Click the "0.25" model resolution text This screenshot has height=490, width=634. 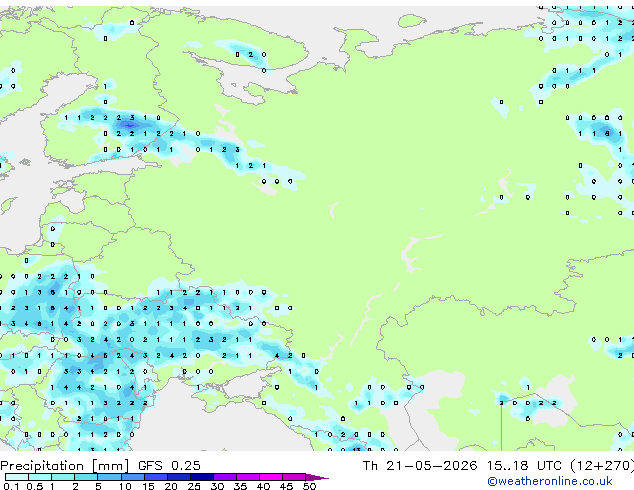(x=186, y=466)
